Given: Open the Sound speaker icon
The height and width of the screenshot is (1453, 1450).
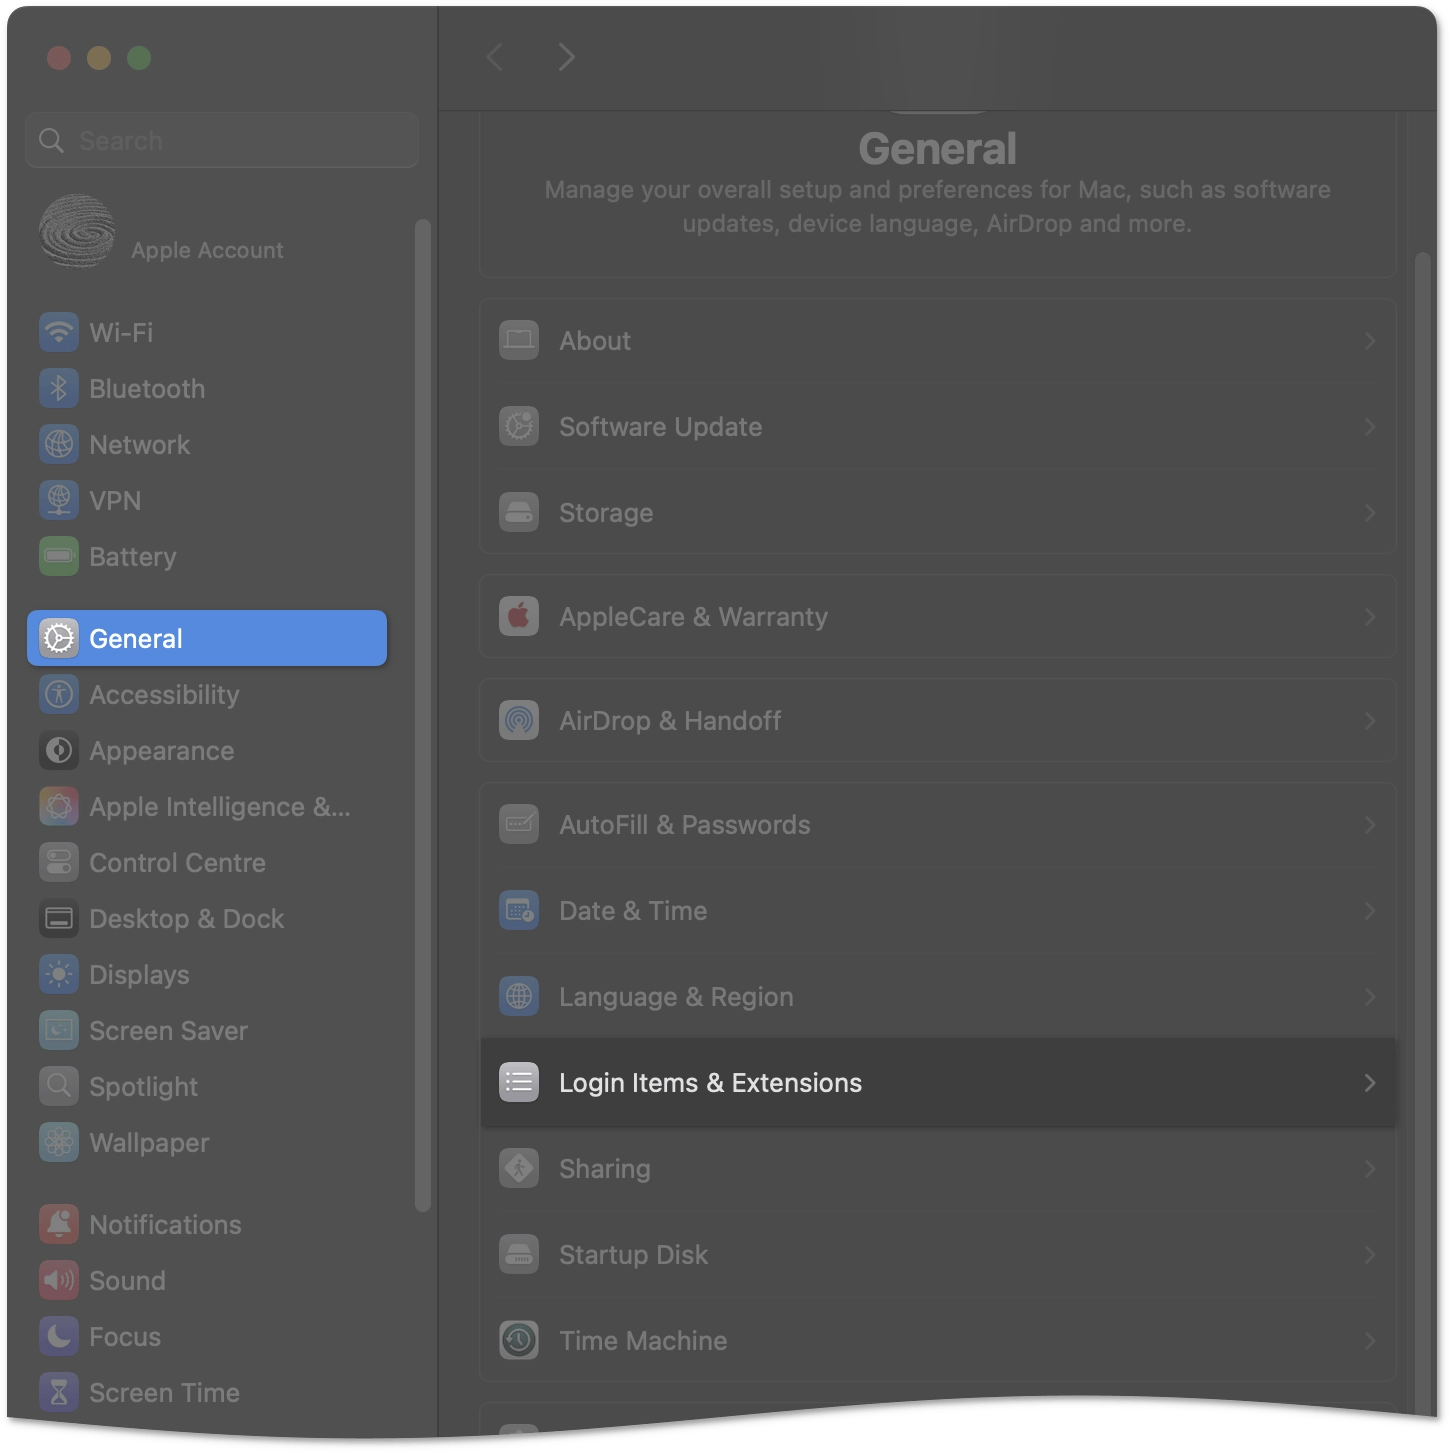Looking at the screenshot, I should [x=59, y=1280].
